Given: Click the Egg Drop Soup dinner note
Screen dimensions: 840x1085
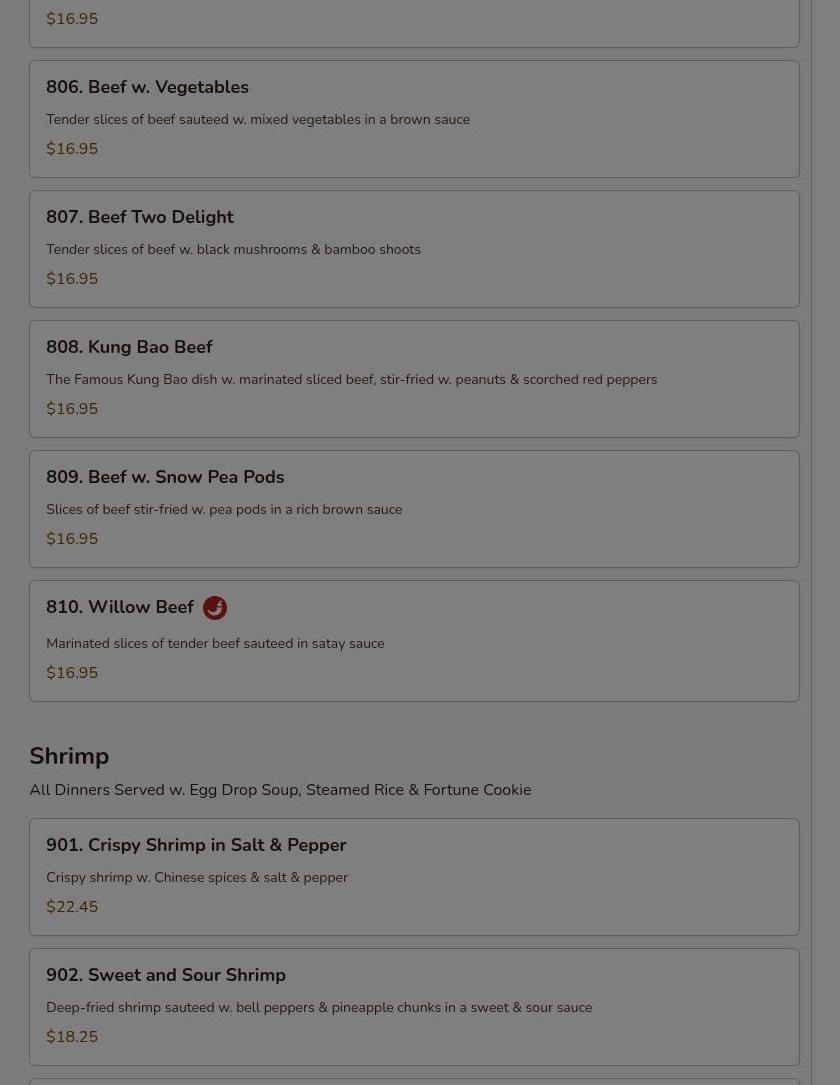Looking at the screenshot, I should 280,790.
